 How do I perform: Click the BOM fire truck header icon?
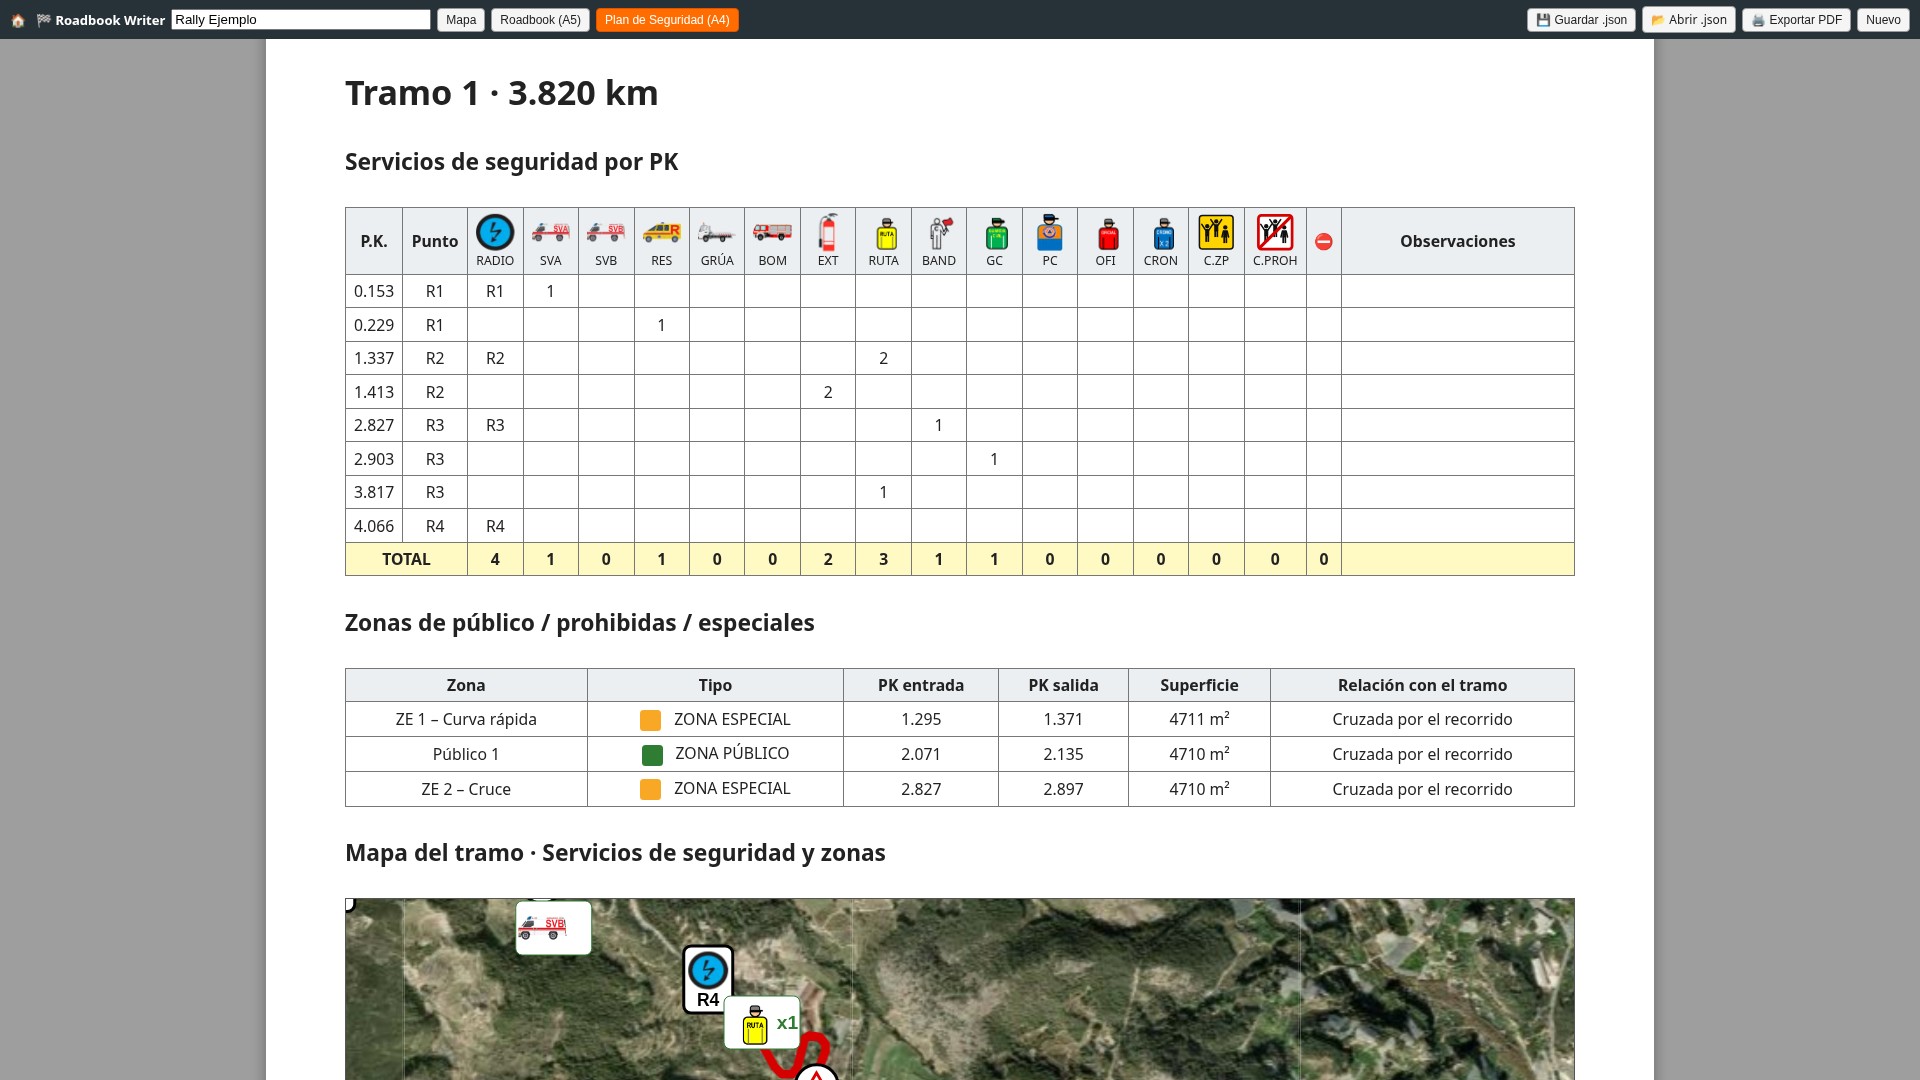pyautogui.click(x=772, y=232)
